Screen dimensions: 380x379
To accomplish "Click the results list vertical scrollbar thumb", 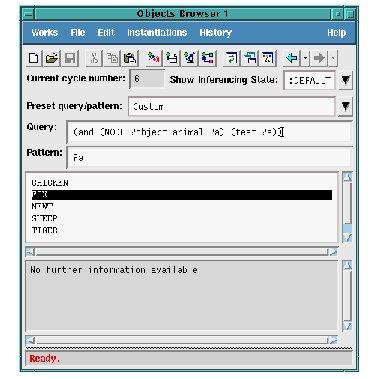I will pos(347,203).
